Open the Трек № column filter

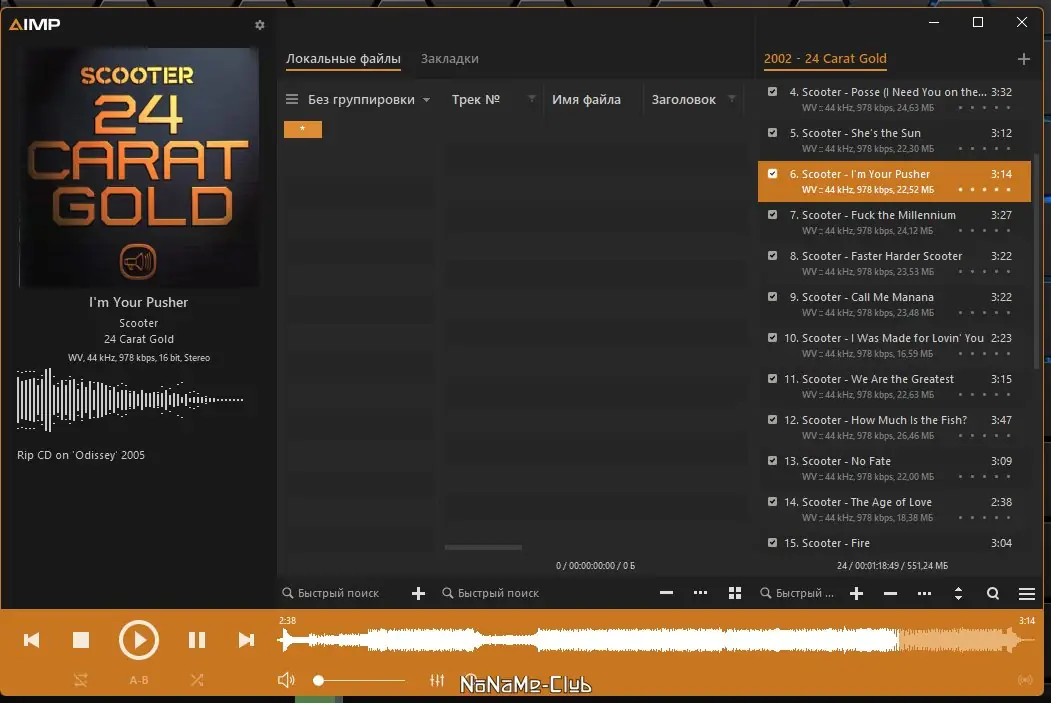(x=532, y=99)
